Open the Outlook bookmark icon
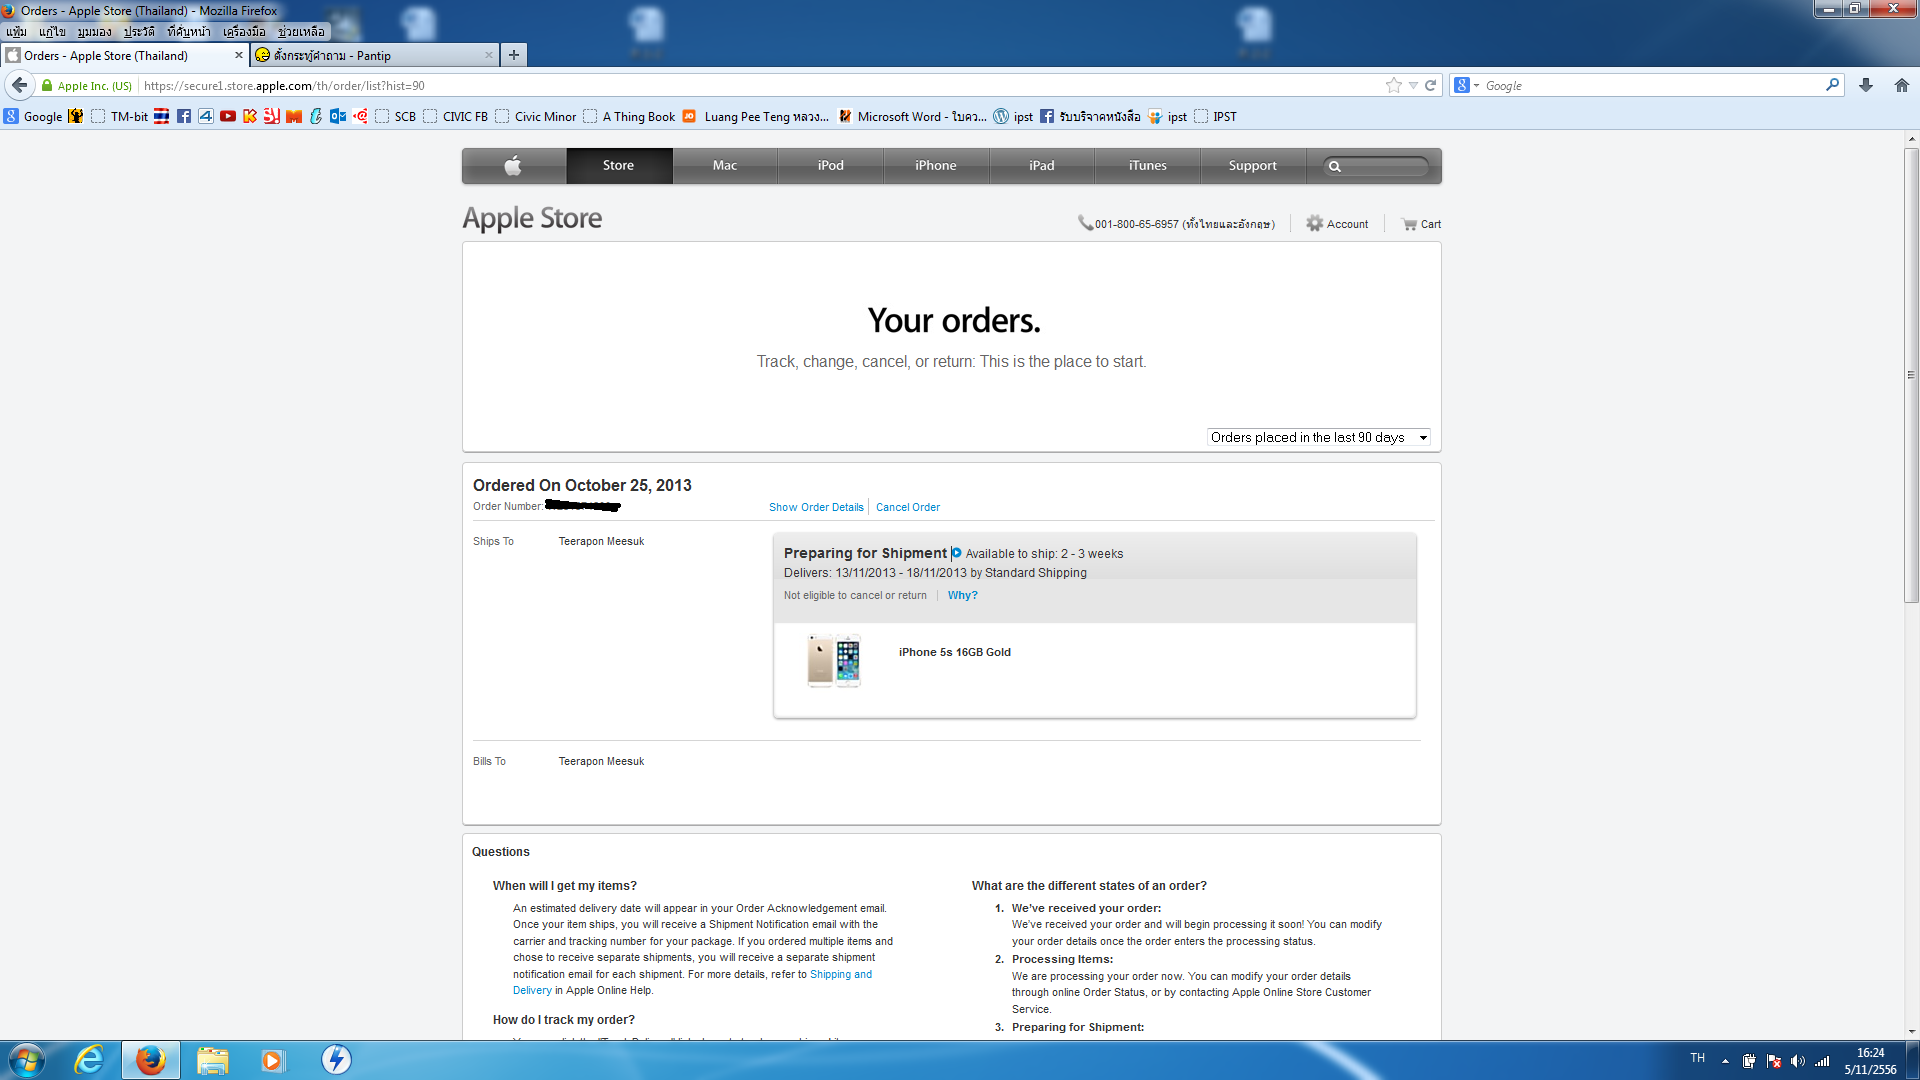Screen dimensions: 1920x1080 (338, 117)
